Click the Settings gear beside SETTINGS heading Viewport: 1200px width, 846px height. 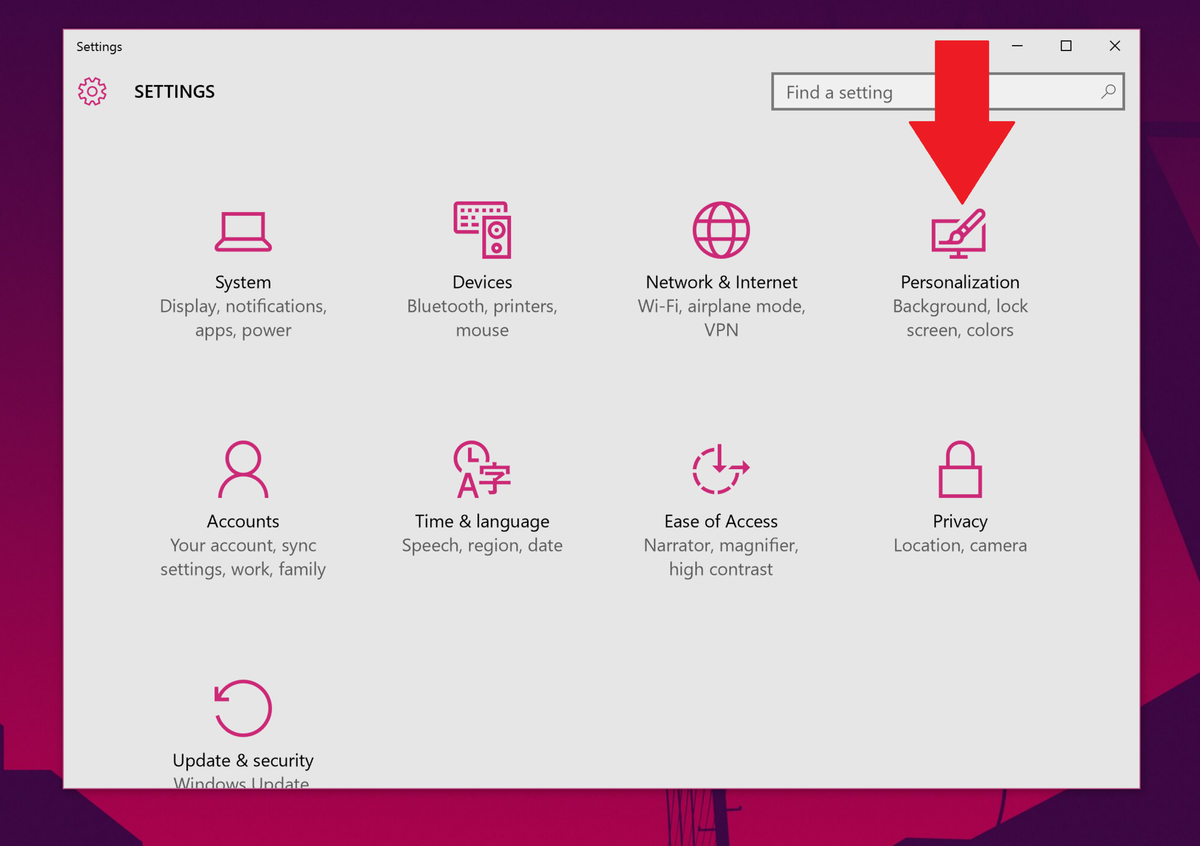(92, 91)
